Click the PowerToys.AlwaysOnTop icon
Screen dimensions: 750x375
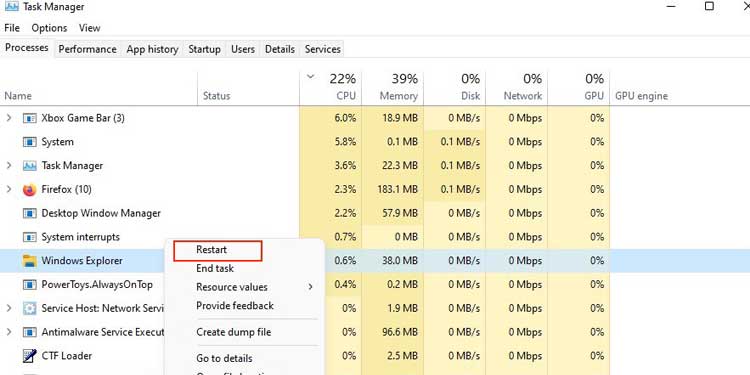pos(30,285)
